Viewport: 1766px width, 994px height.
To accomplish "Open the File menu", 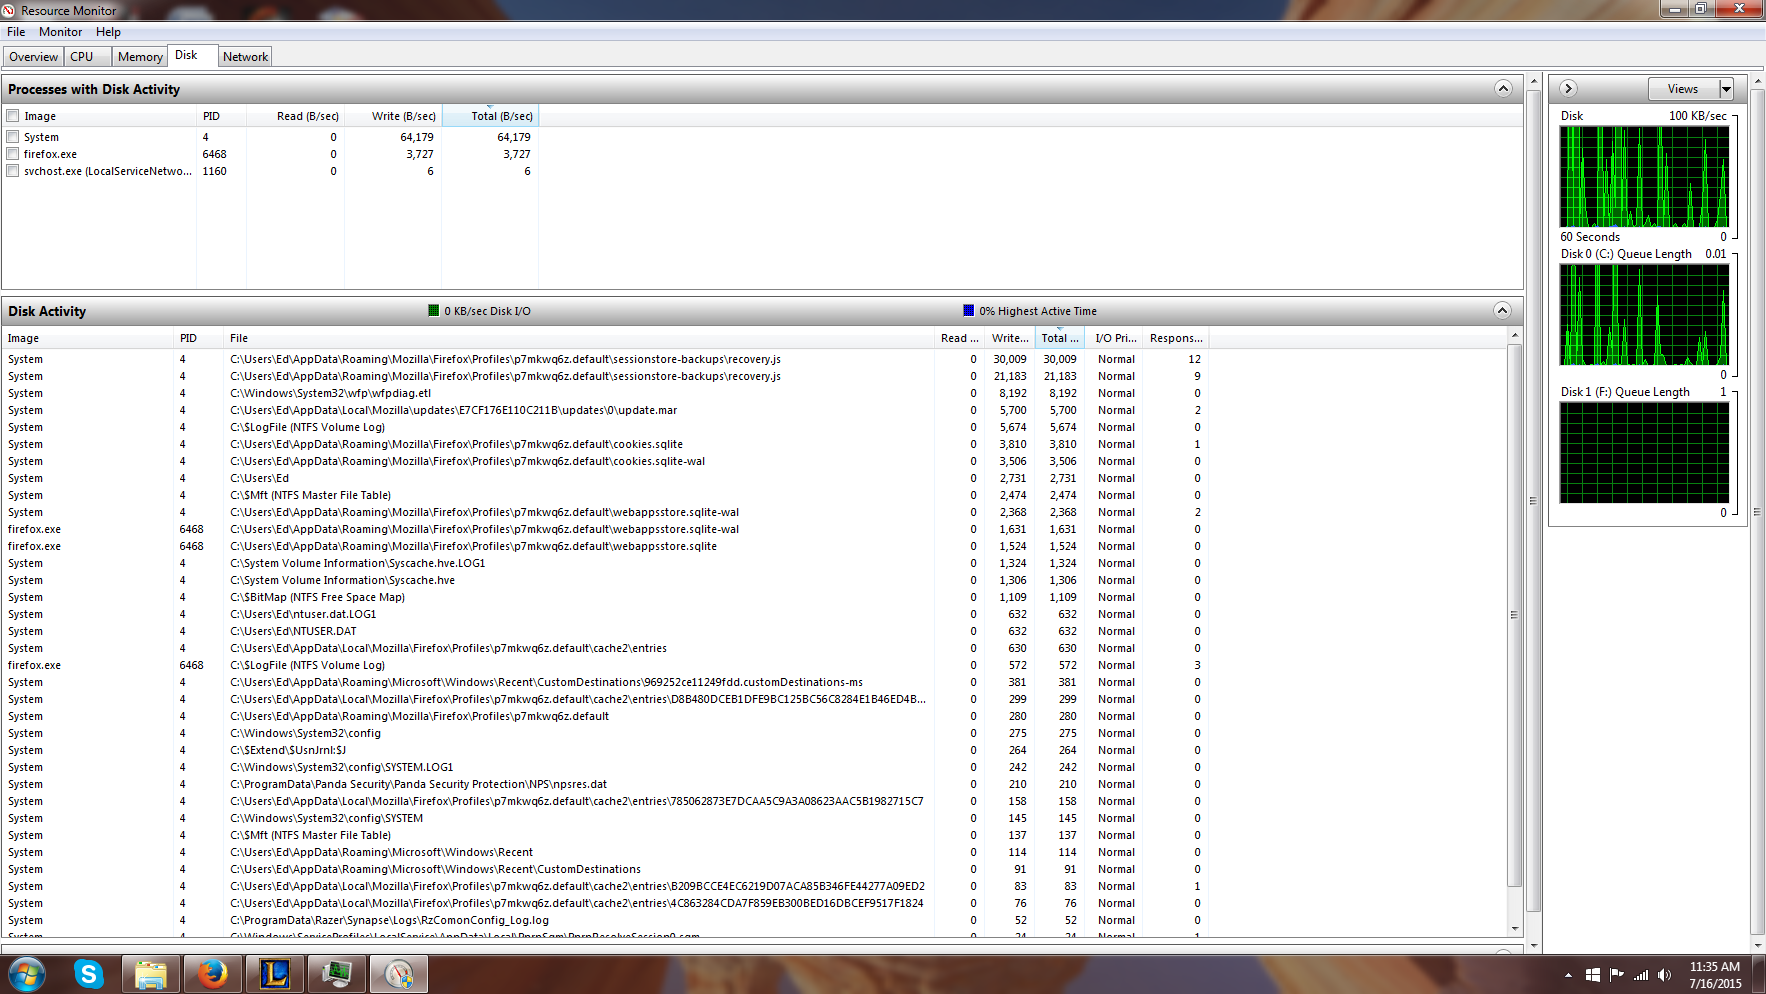I will (x=16, y=32).
